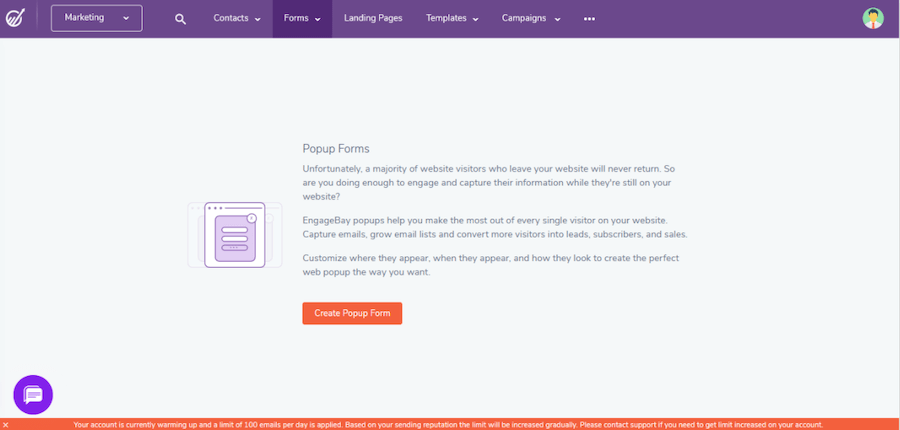900x430 pixels.
Task: Open the three-dots more menu
Action: tap(589, 18)
